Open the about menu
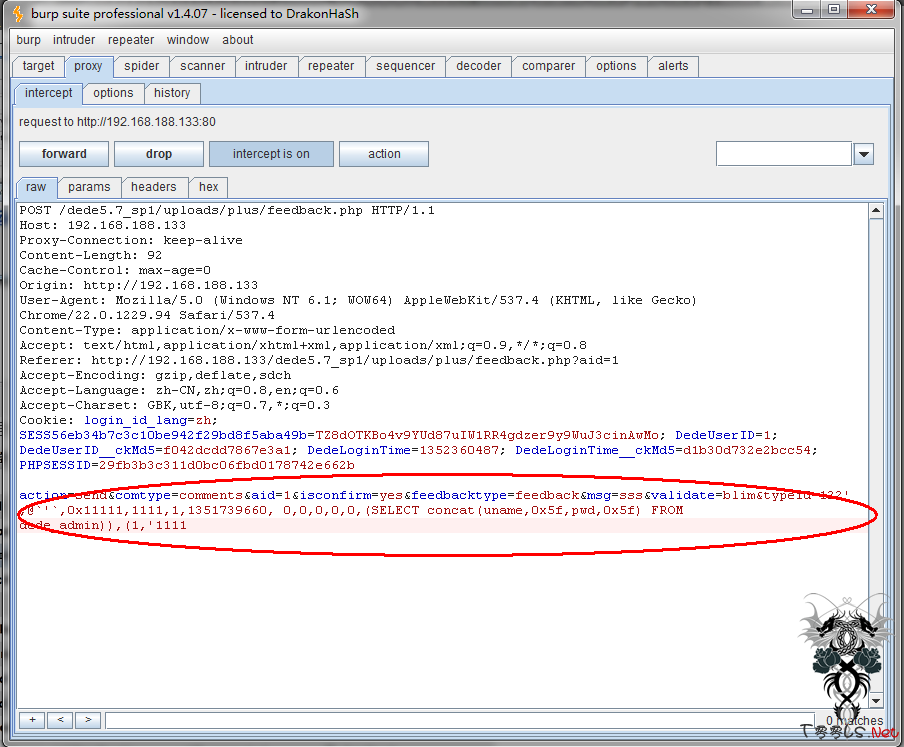This screenshot has width=904, height=747. pyautogui.click(x=238, y=40)
